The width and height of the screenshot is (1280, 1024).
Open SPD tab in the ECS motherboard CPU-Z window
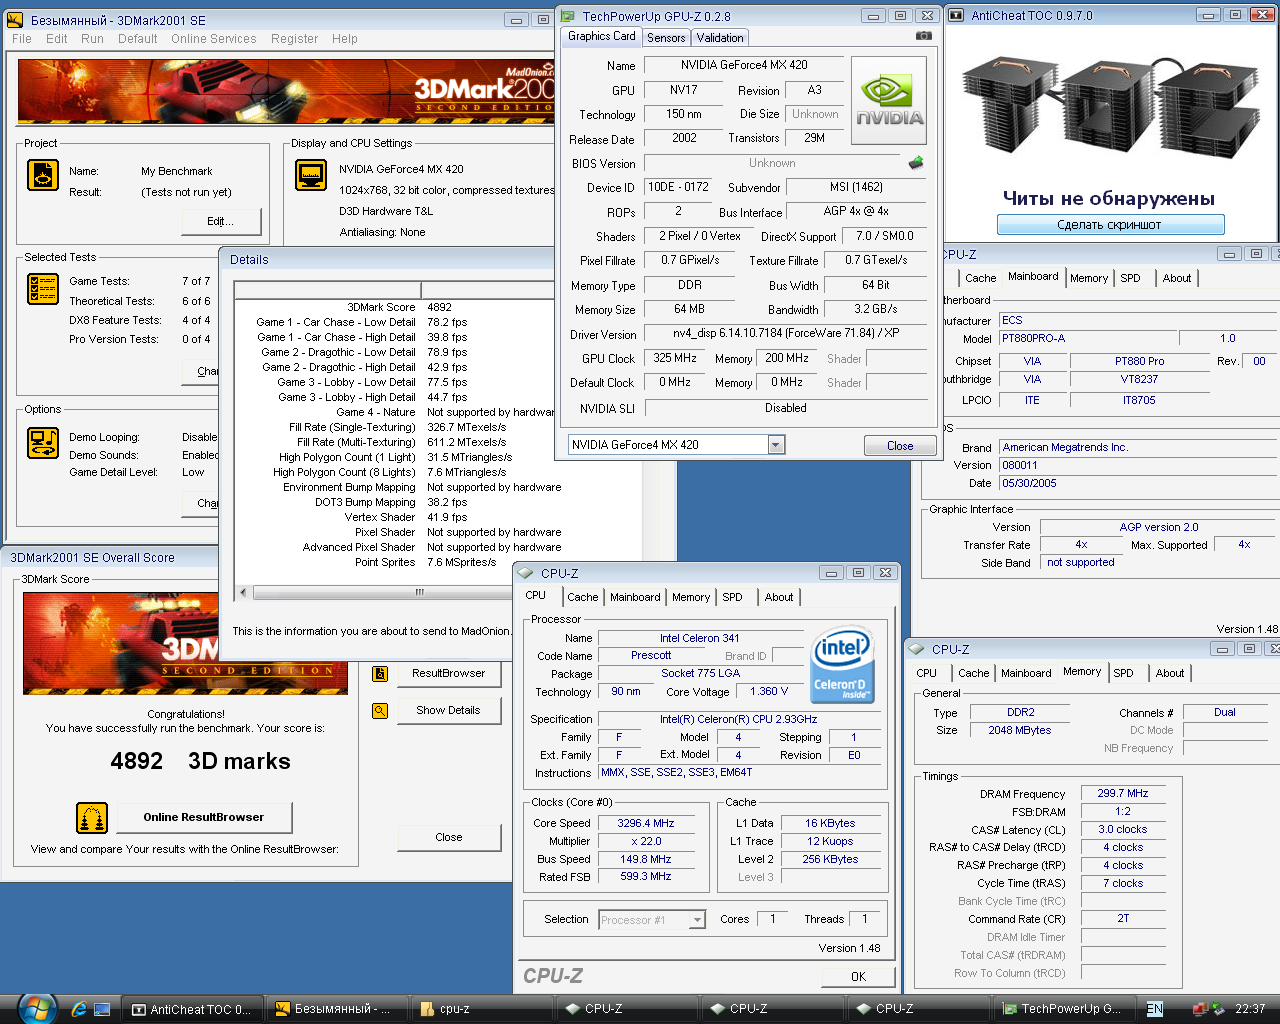(1130, 278)
